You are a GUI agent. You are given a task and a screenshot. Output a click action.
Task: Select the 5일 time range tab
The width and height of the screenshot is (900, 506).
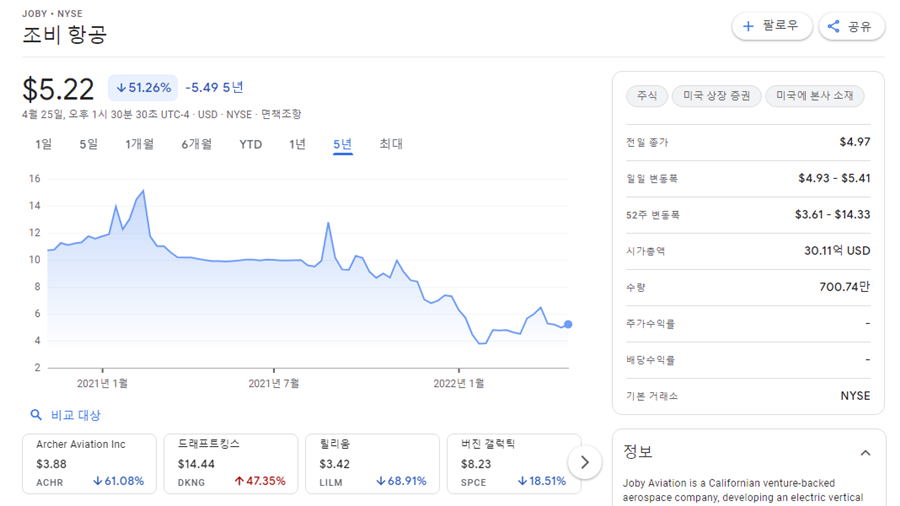point(88,144)
